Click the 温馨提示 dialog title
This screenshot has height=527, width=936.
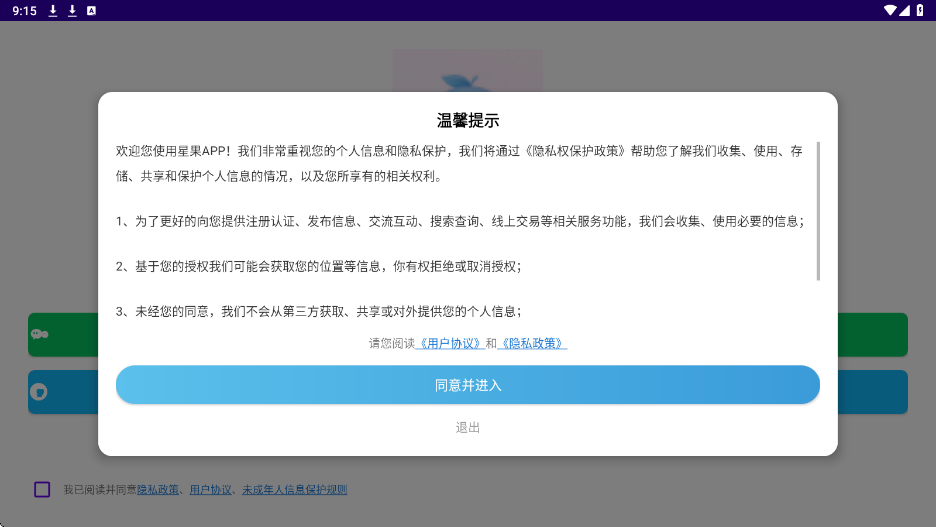(467, 121)
